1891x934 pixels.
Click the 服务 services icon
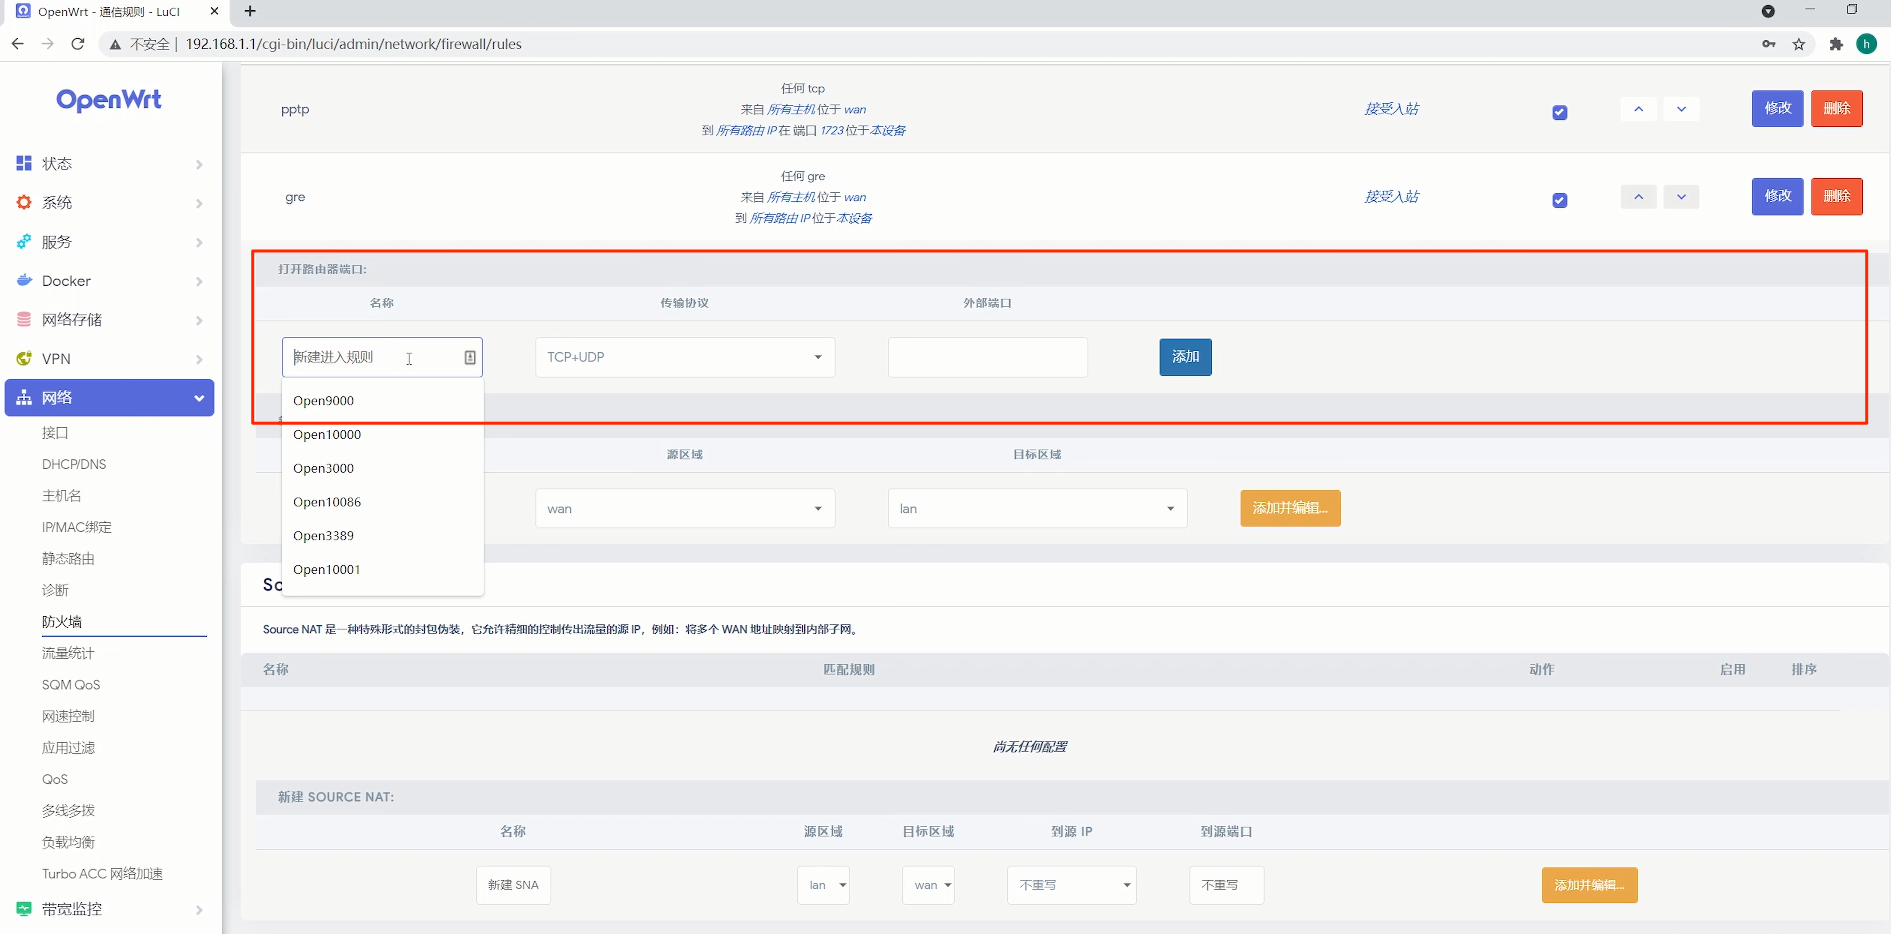(24, 241)
